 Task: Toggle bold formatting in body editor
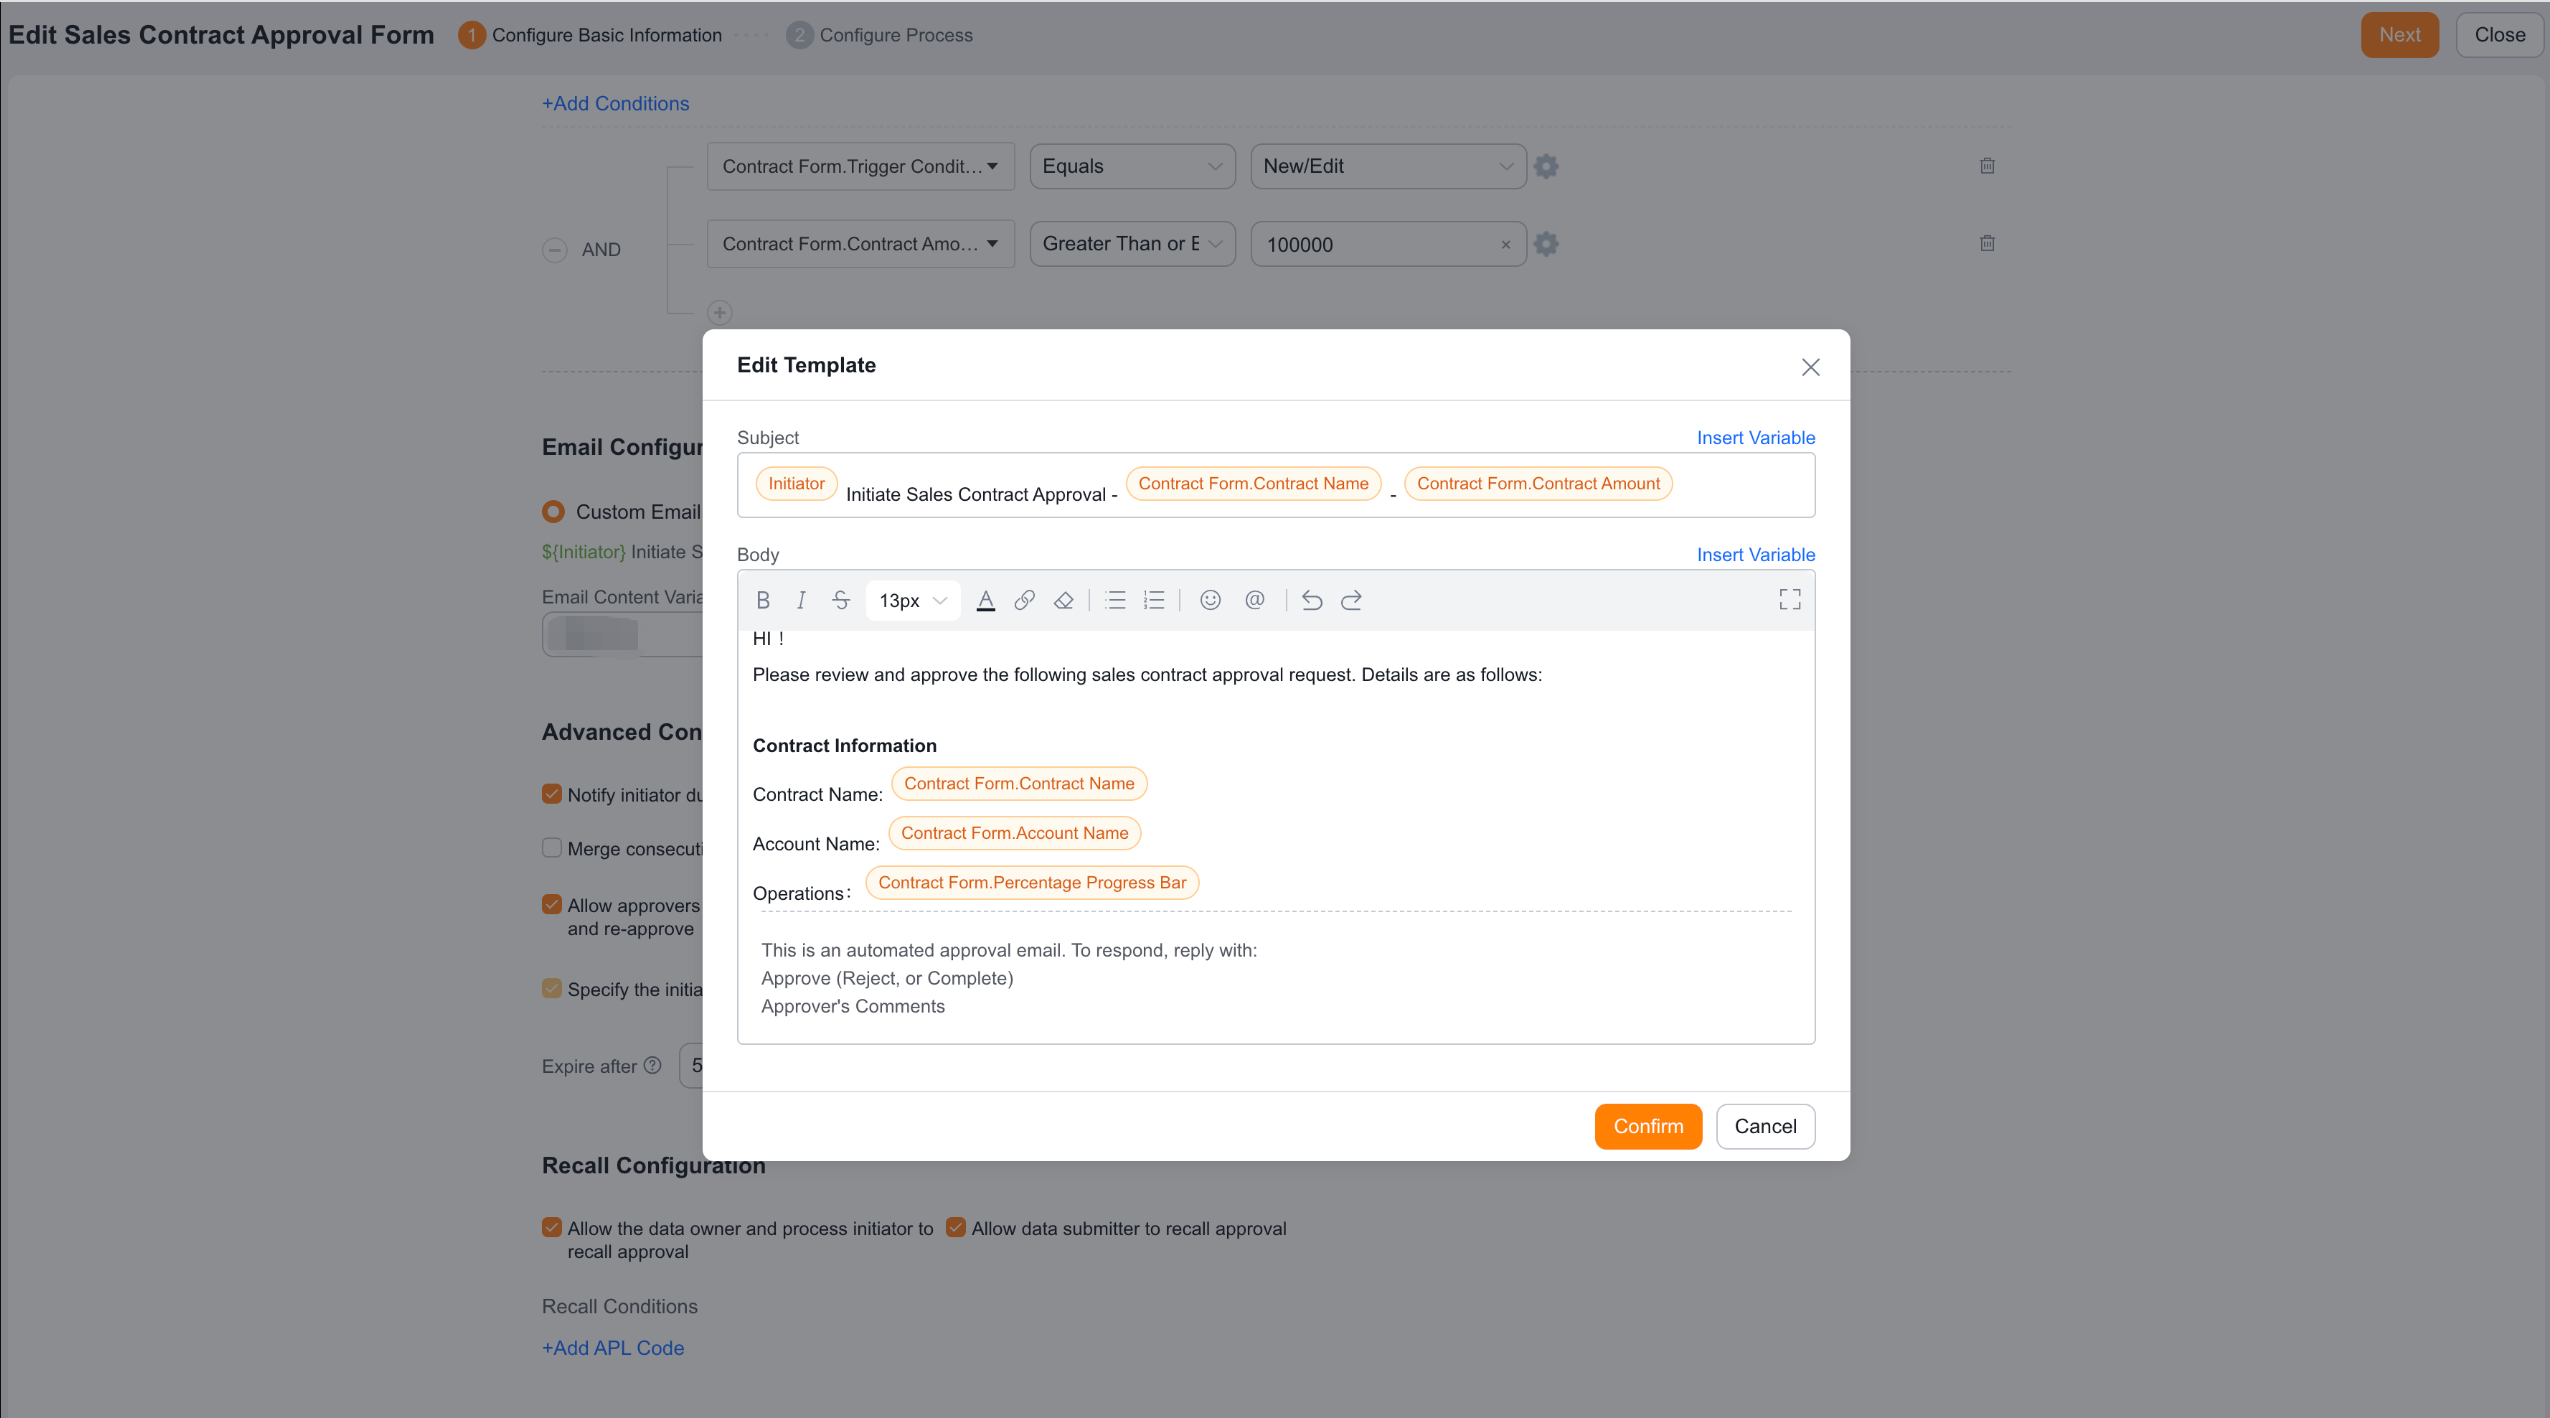(763, 600)
